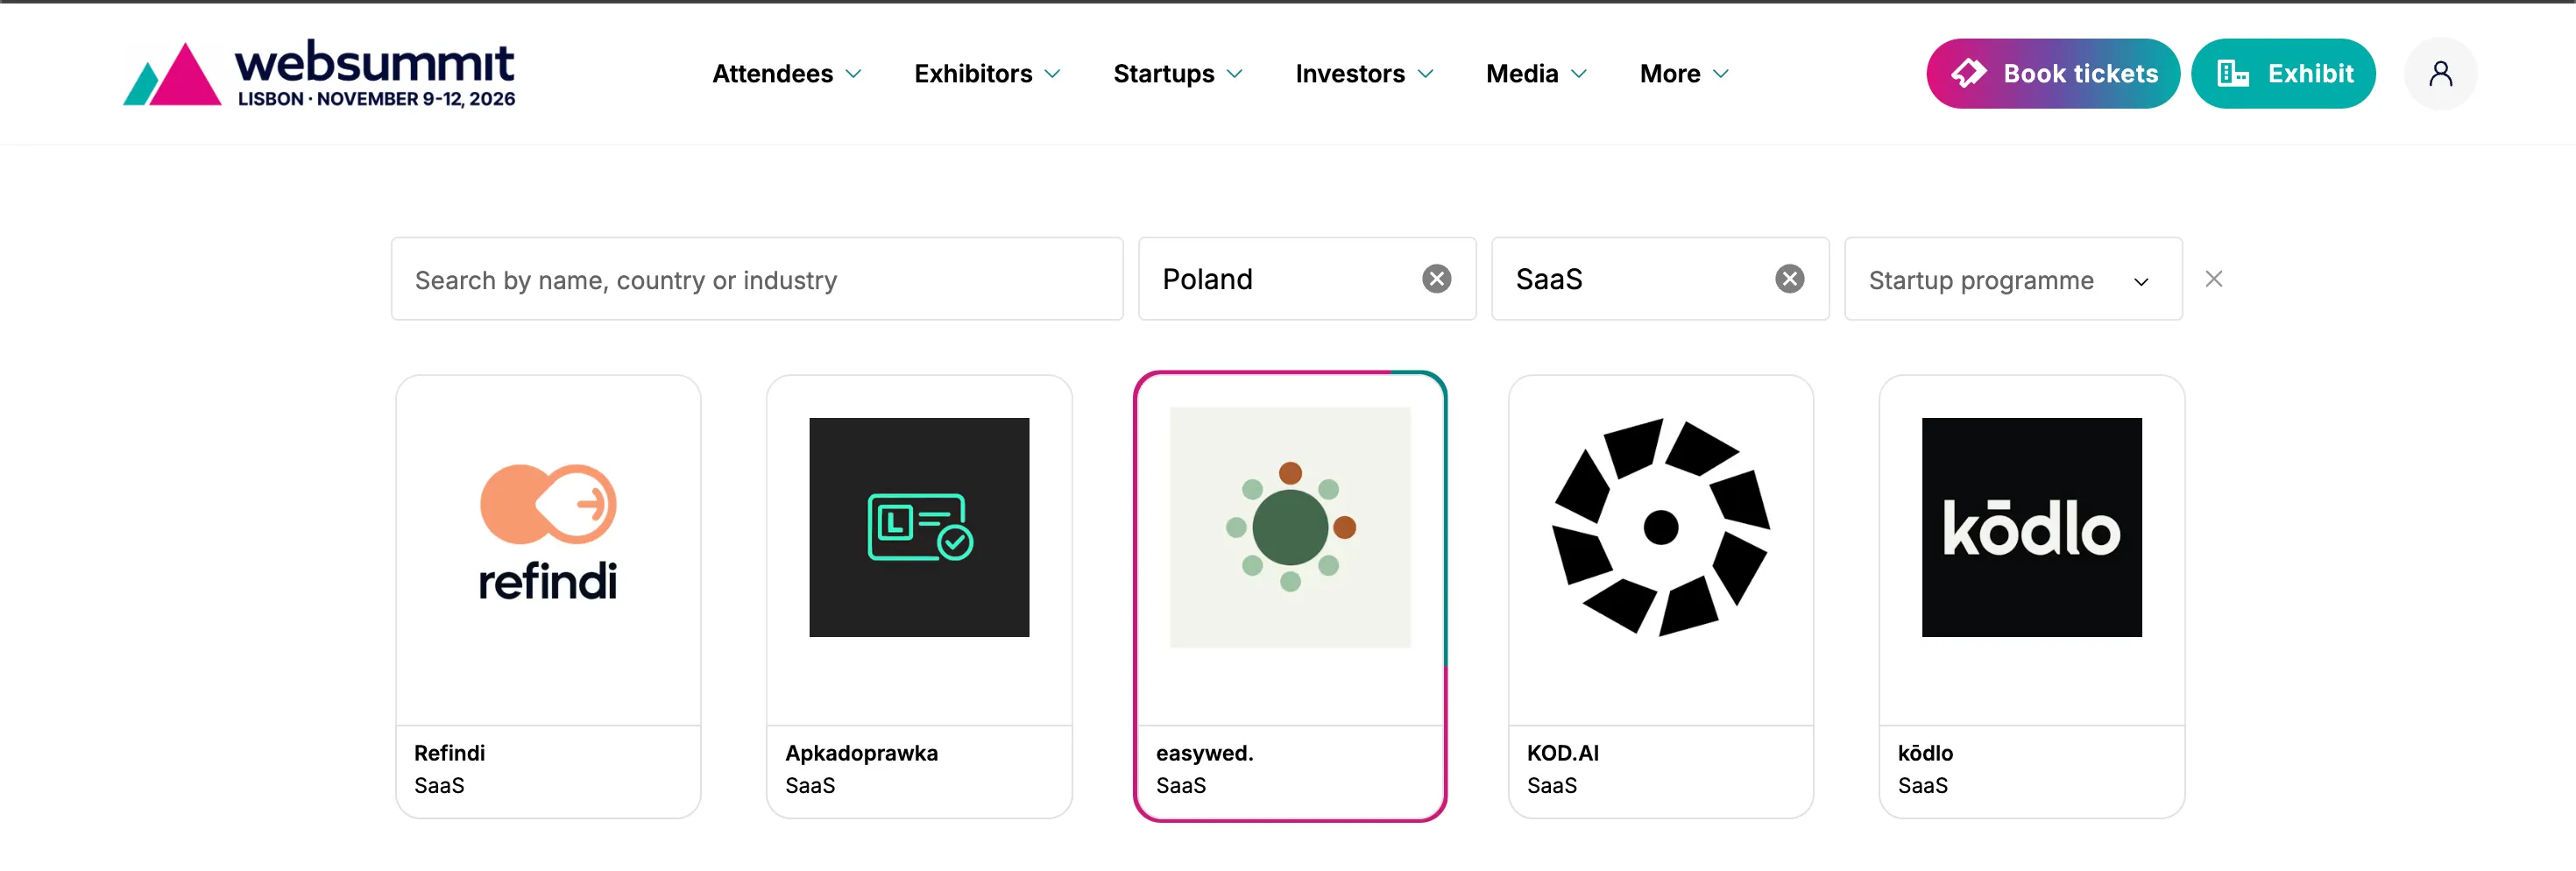Screen dimensions: 2576x871
Task: Open the More menu
Action: point(1684,74)
